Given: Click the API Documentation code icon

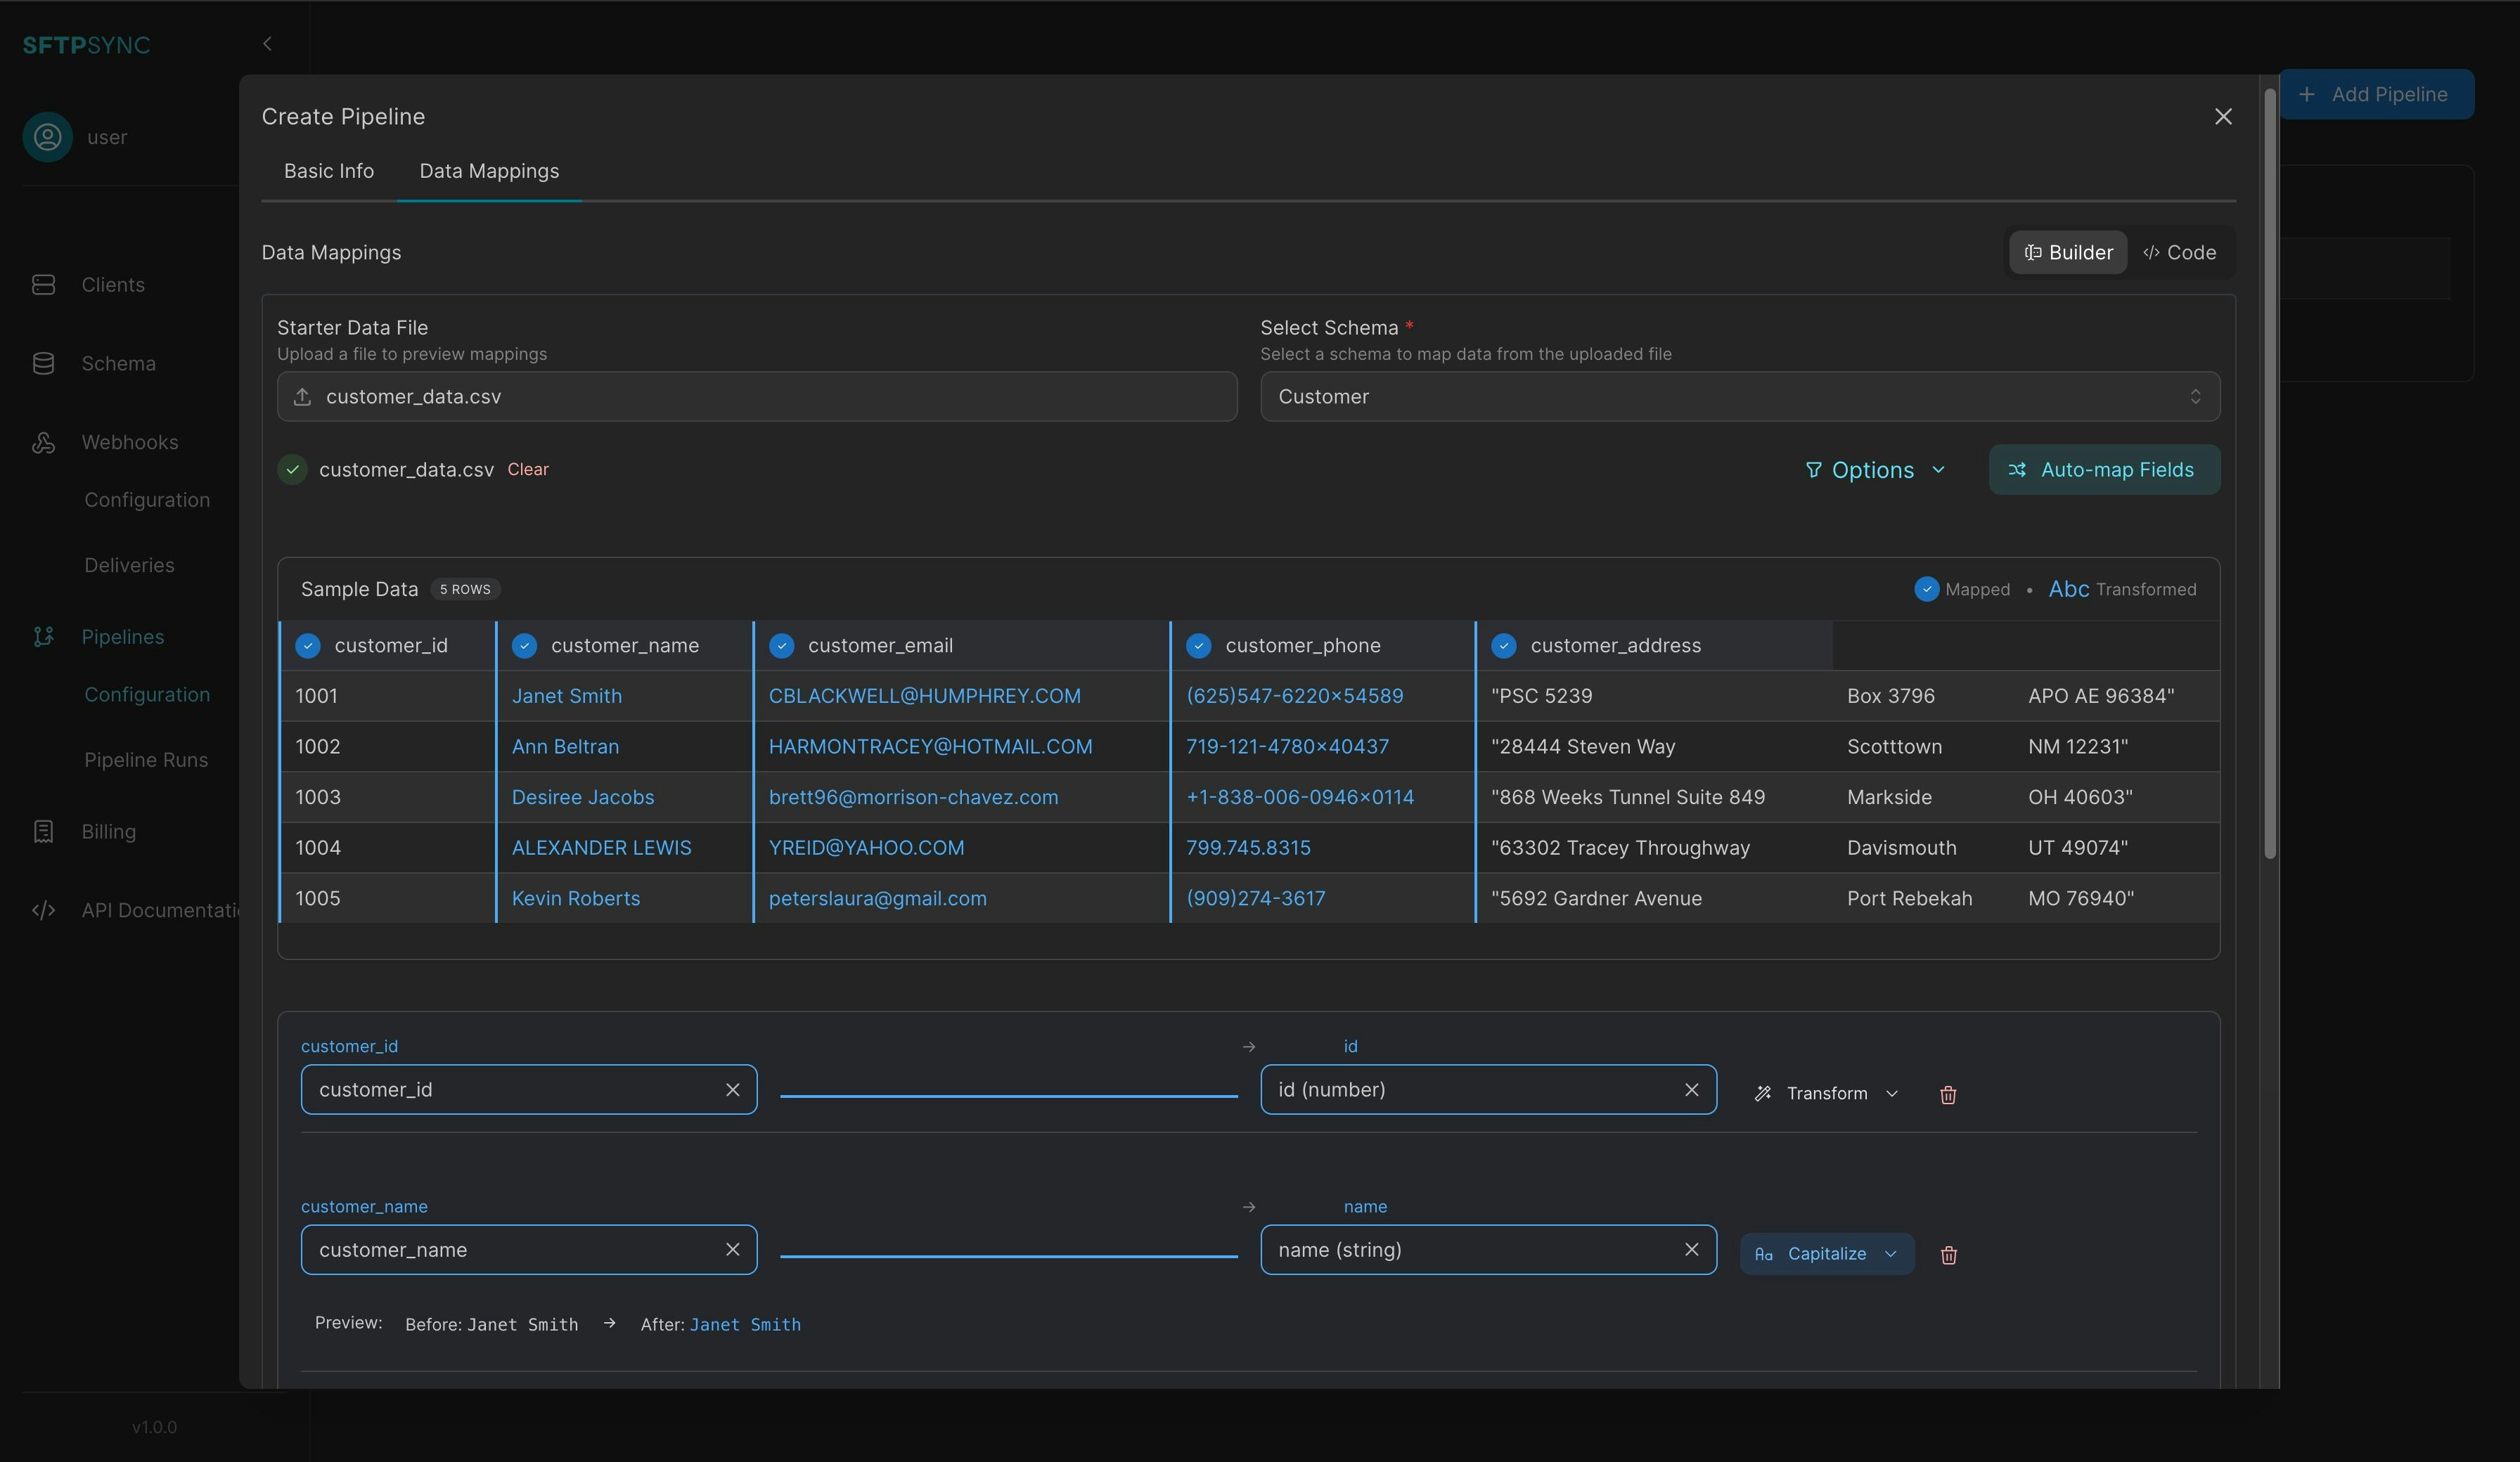Looking at the screenshot, I should (43, 910).
